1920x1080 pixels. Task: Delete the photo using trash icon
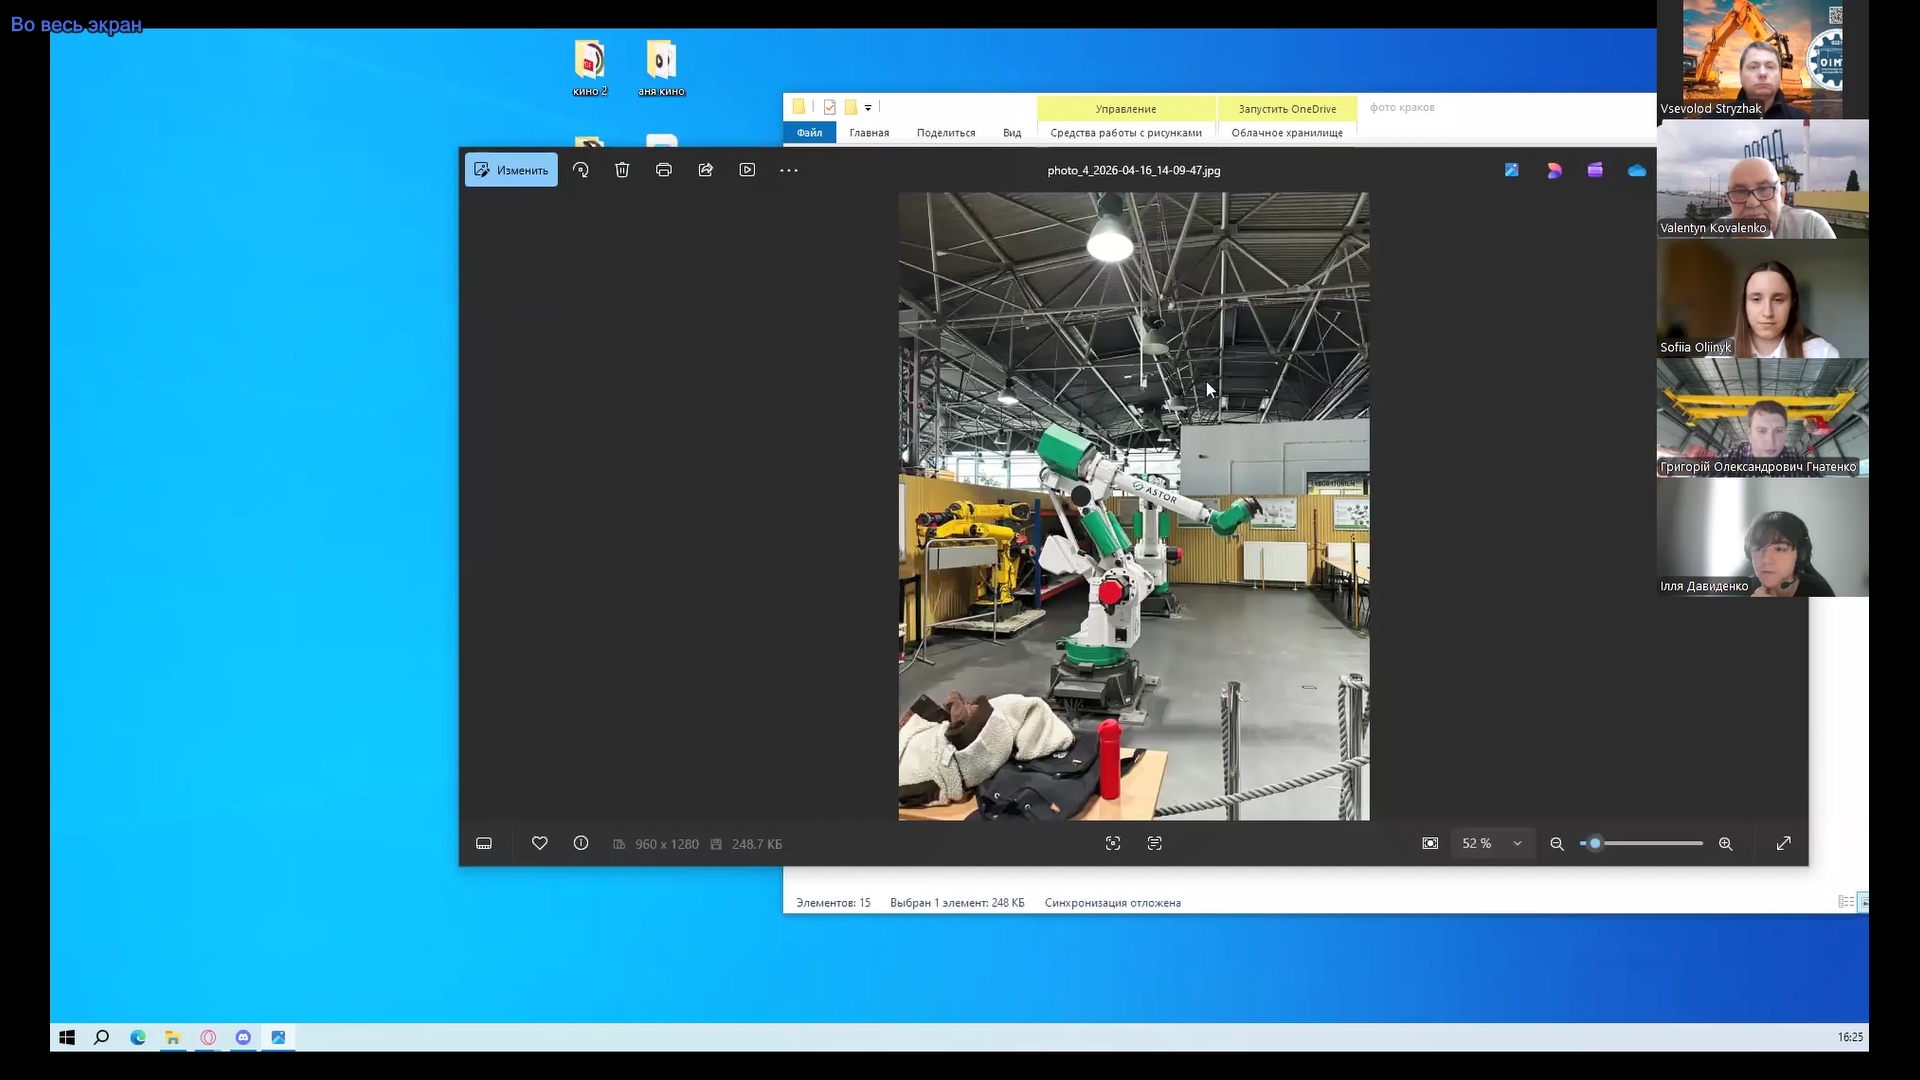click(622, 170)
